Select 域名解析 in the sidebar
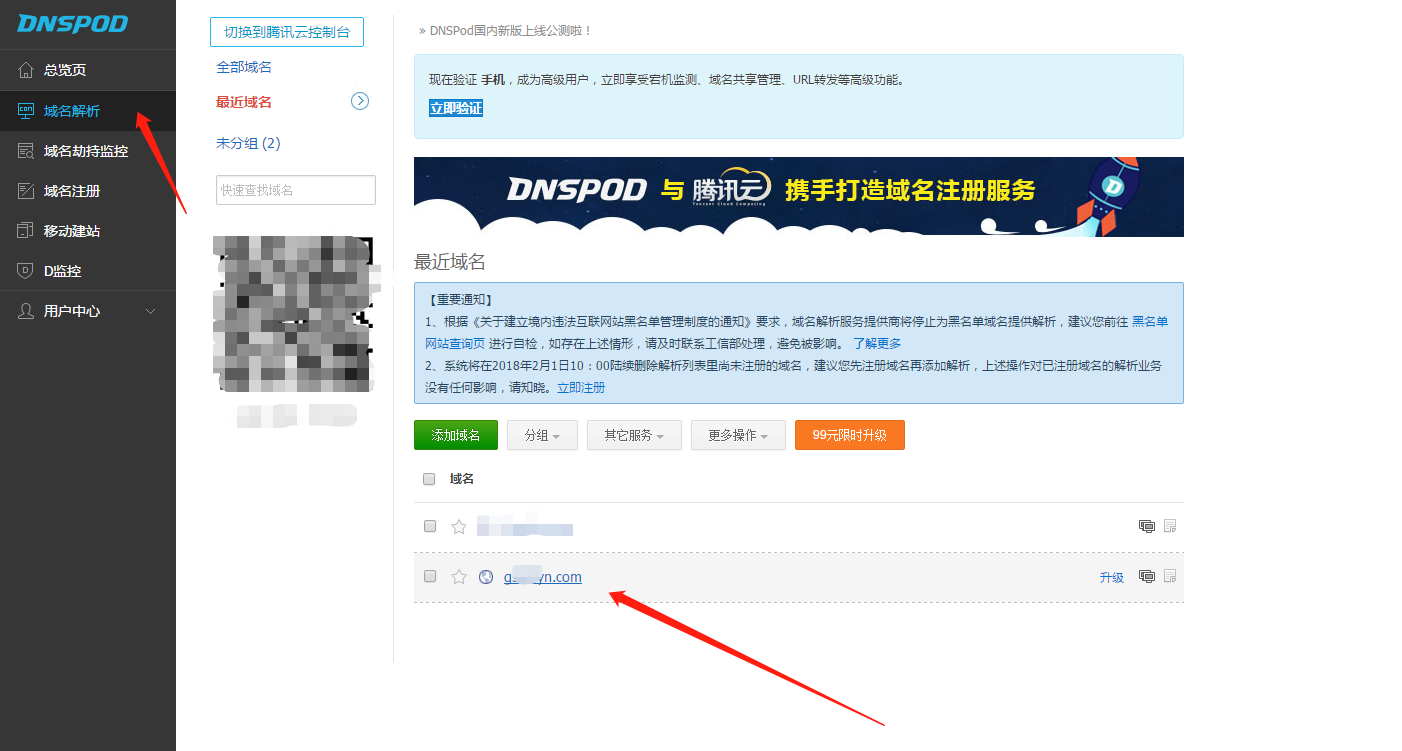 pos(88,111)
